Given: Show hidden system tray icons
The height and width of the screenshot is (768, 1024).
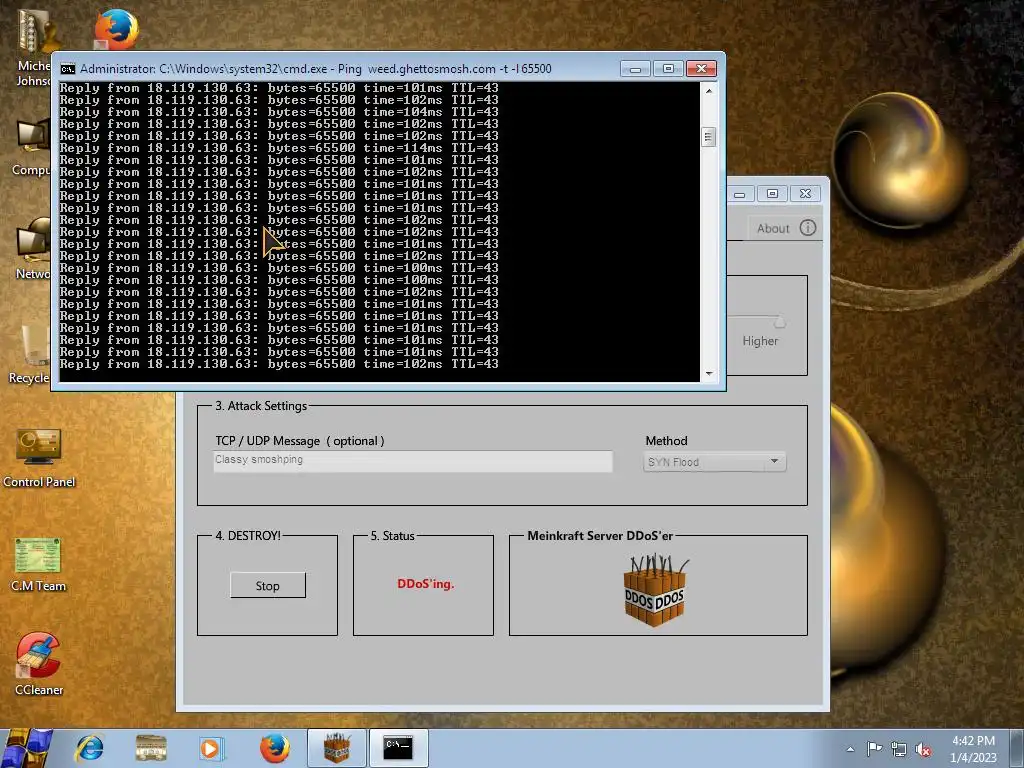Looking at the screenshot, I should point(850,749).
